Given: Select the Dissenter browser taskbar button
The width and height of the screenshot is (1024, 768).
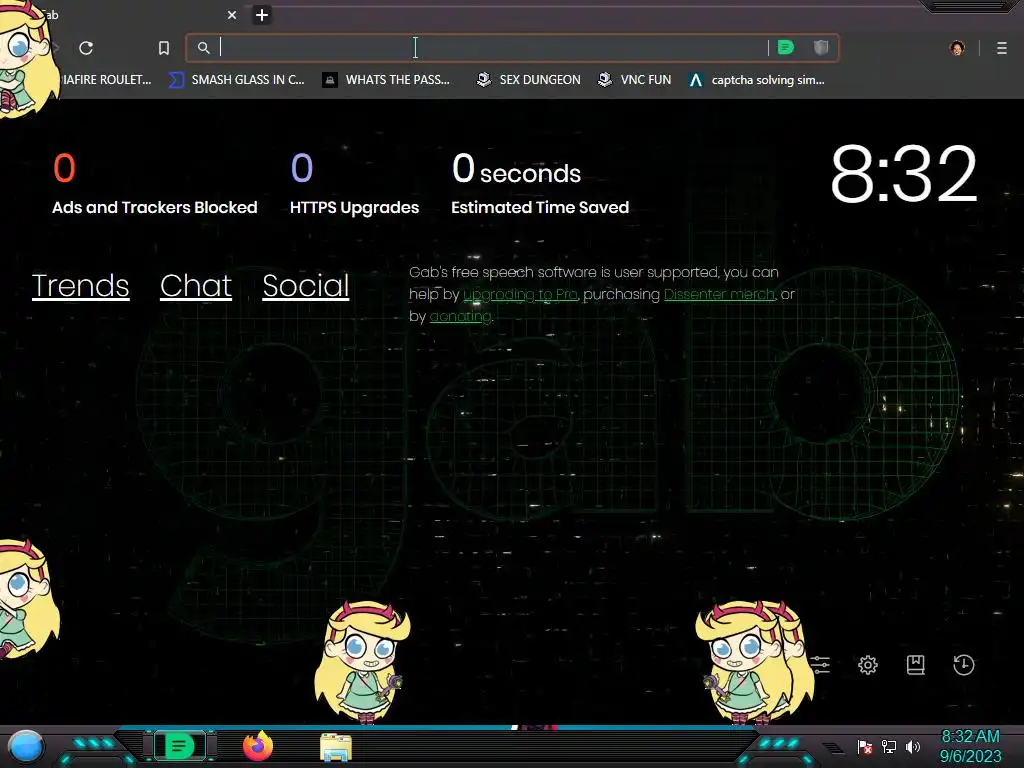Looking at the screenshot, I should click(x=180, y=746).
